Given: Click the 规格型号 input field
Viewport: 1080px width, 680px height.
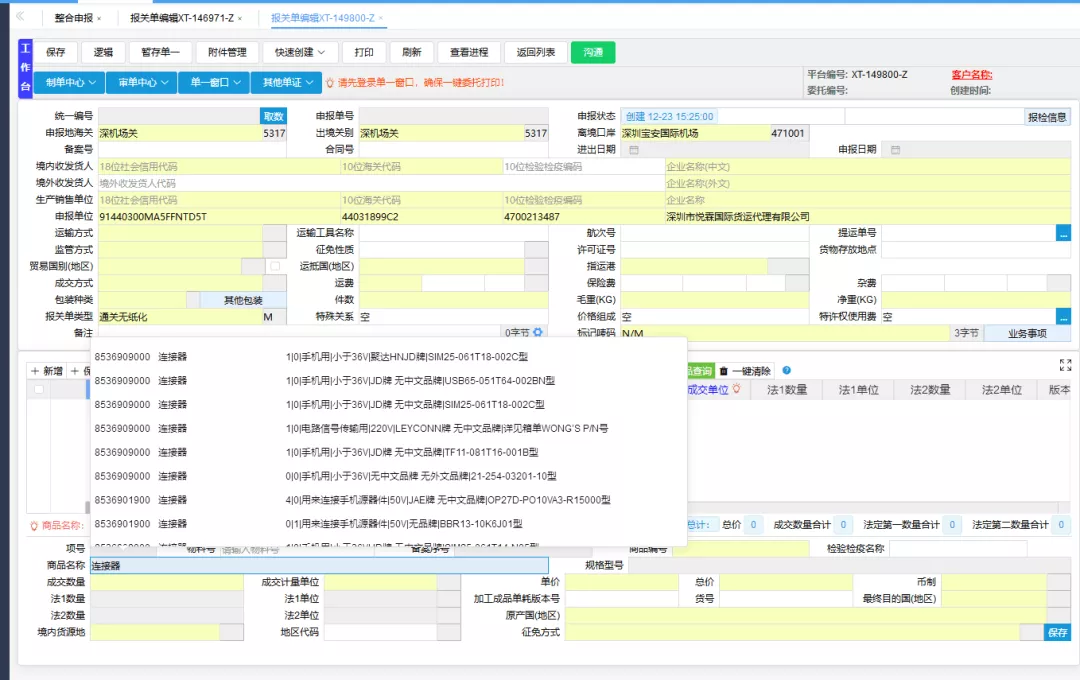Looking at the screenshot, I should coord(849,566).
